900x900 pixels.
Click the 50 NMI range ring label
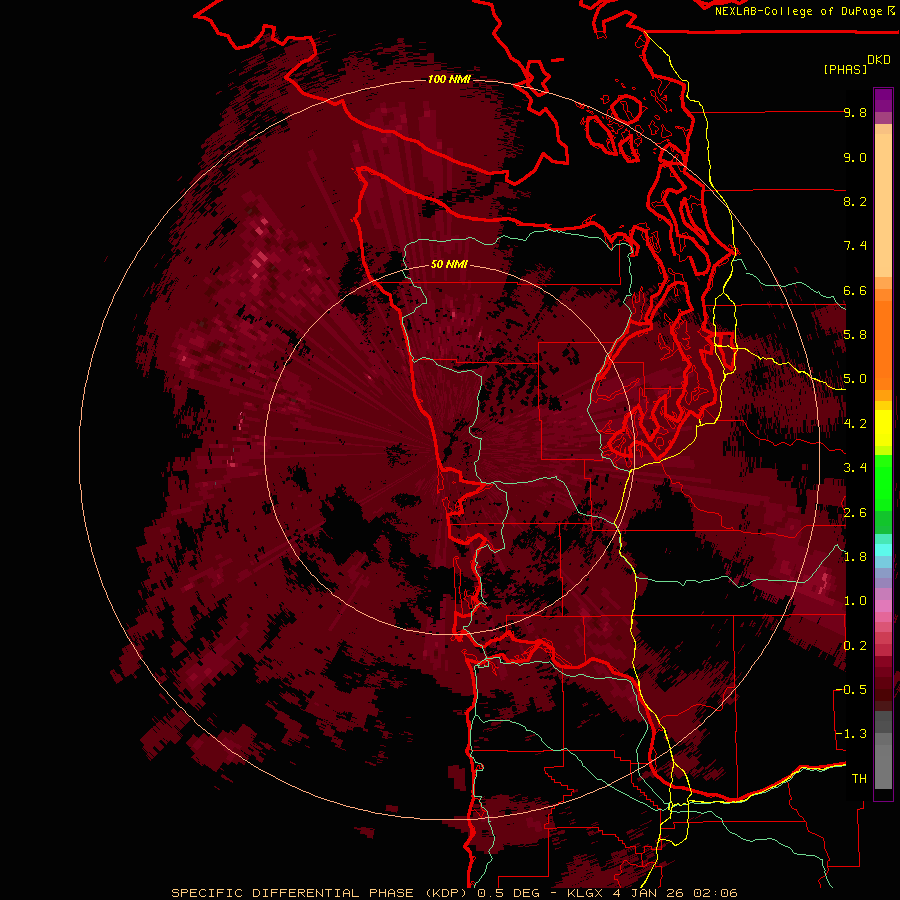point(449,264)
